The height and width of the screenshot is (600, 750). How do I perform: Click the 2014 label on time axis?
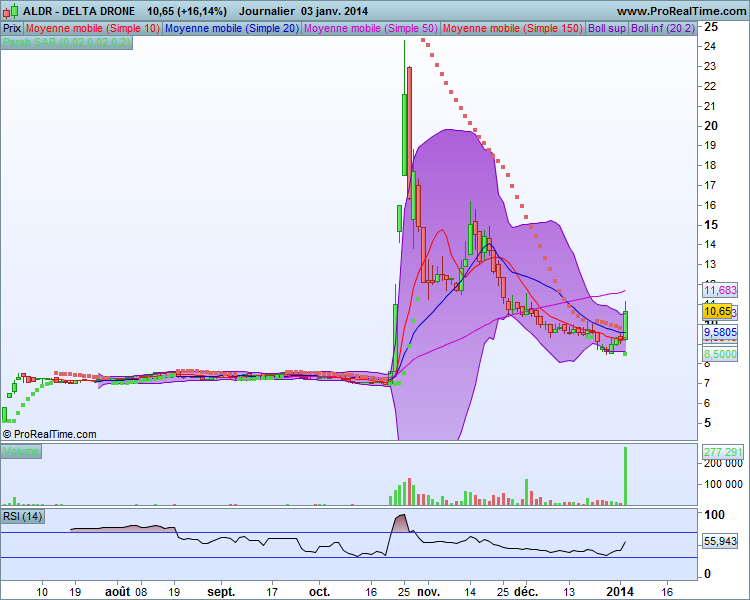(620, 592)
